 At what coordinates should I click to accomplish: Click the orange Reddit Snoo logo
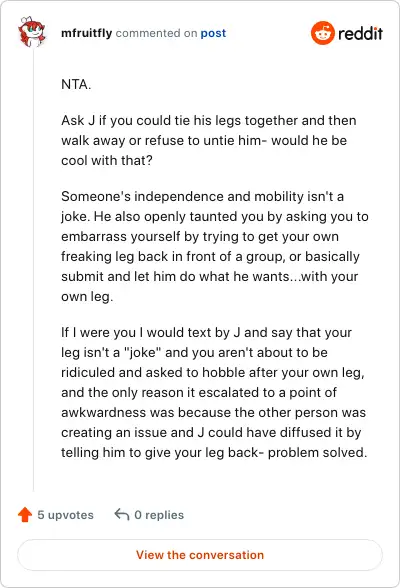(322, 33)
